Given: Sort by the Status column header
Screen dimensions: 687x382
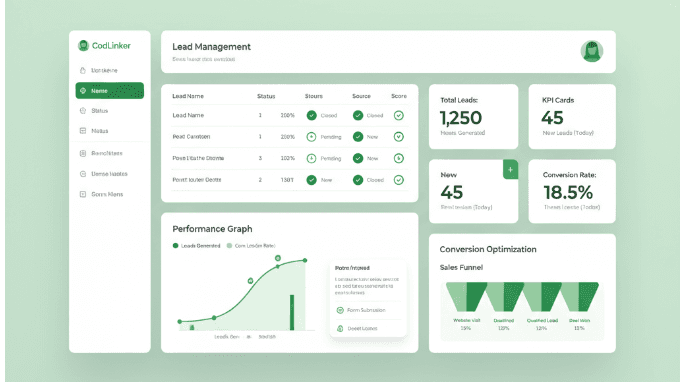Looking at the screenshot, I should [x=266, y=96].
